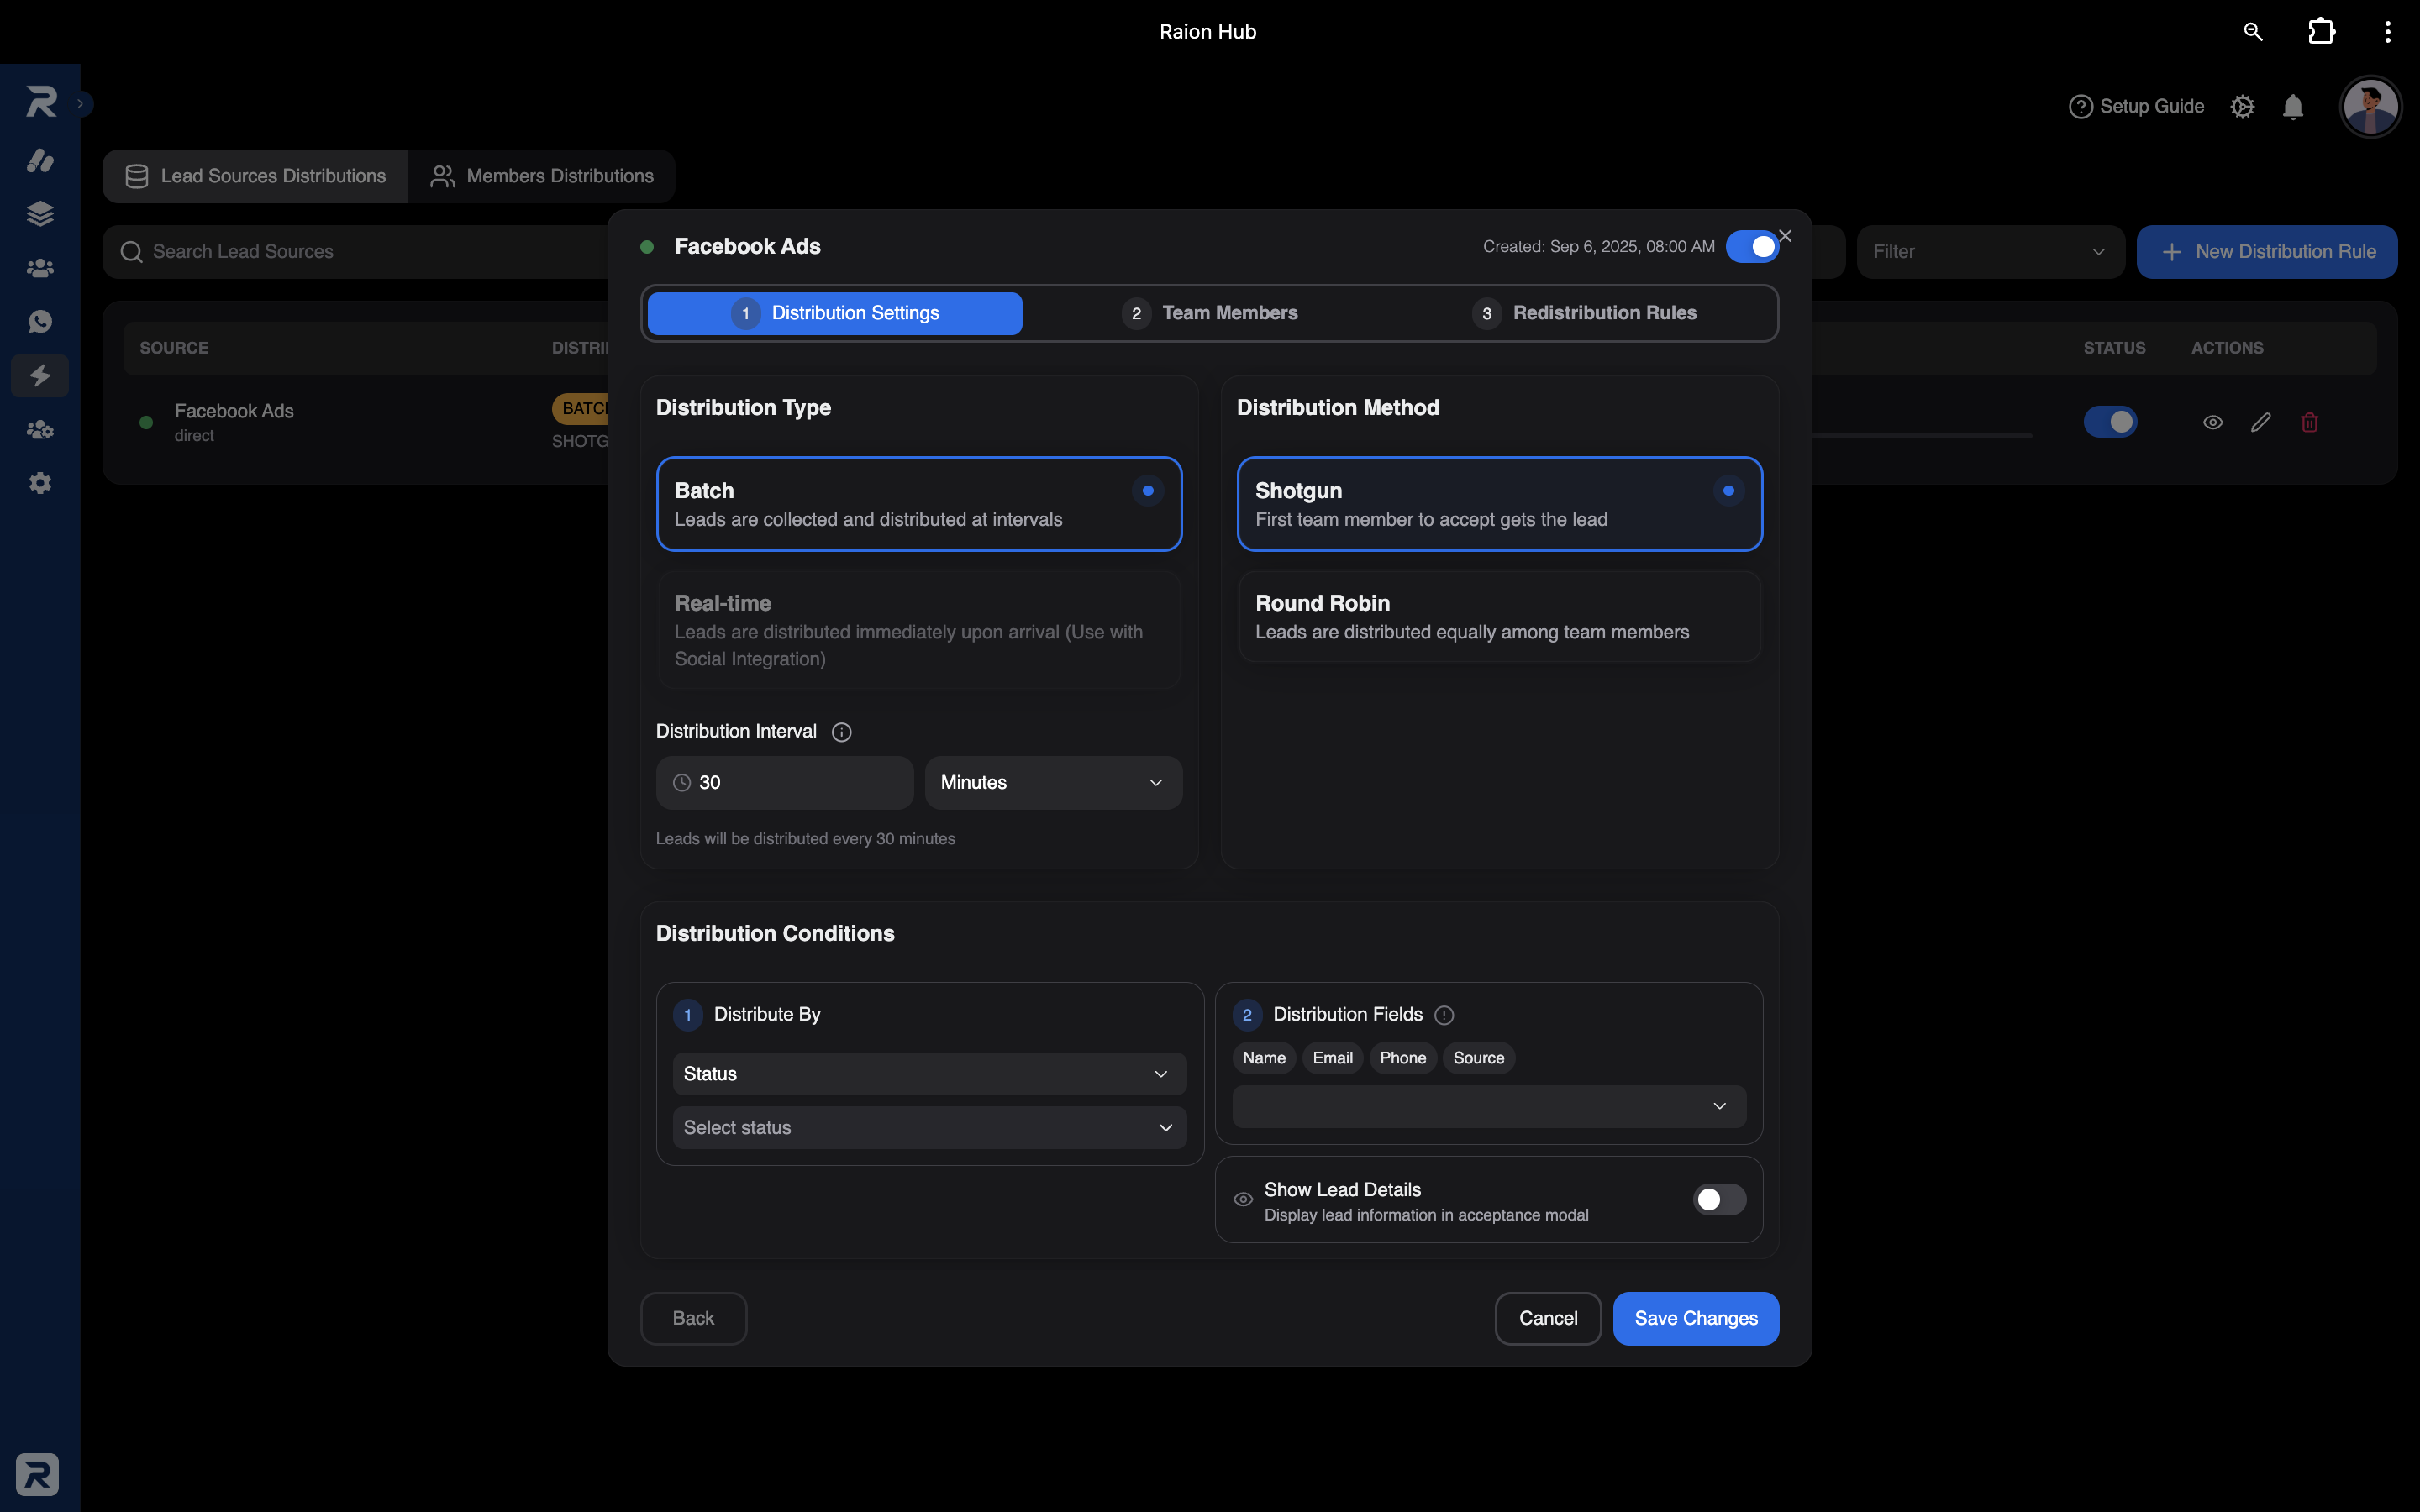Switch to Redistribution Rules step
This screenshot has height=1512, width=2420.
(x=1584, y=313)
